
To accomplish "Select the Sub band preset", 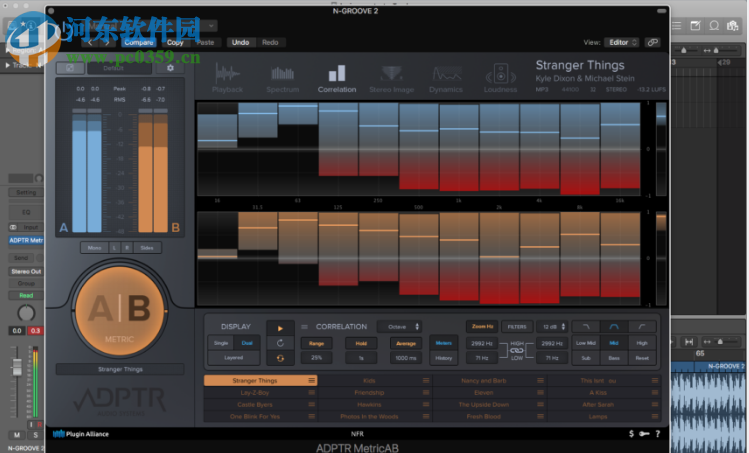I will click(x=586, y=358).
